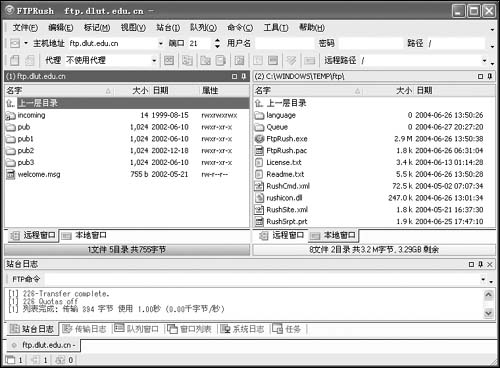Viewport: 500px width, 368px height.
Task: Select the language folder in the local pane
Action: tap(281, 115)
